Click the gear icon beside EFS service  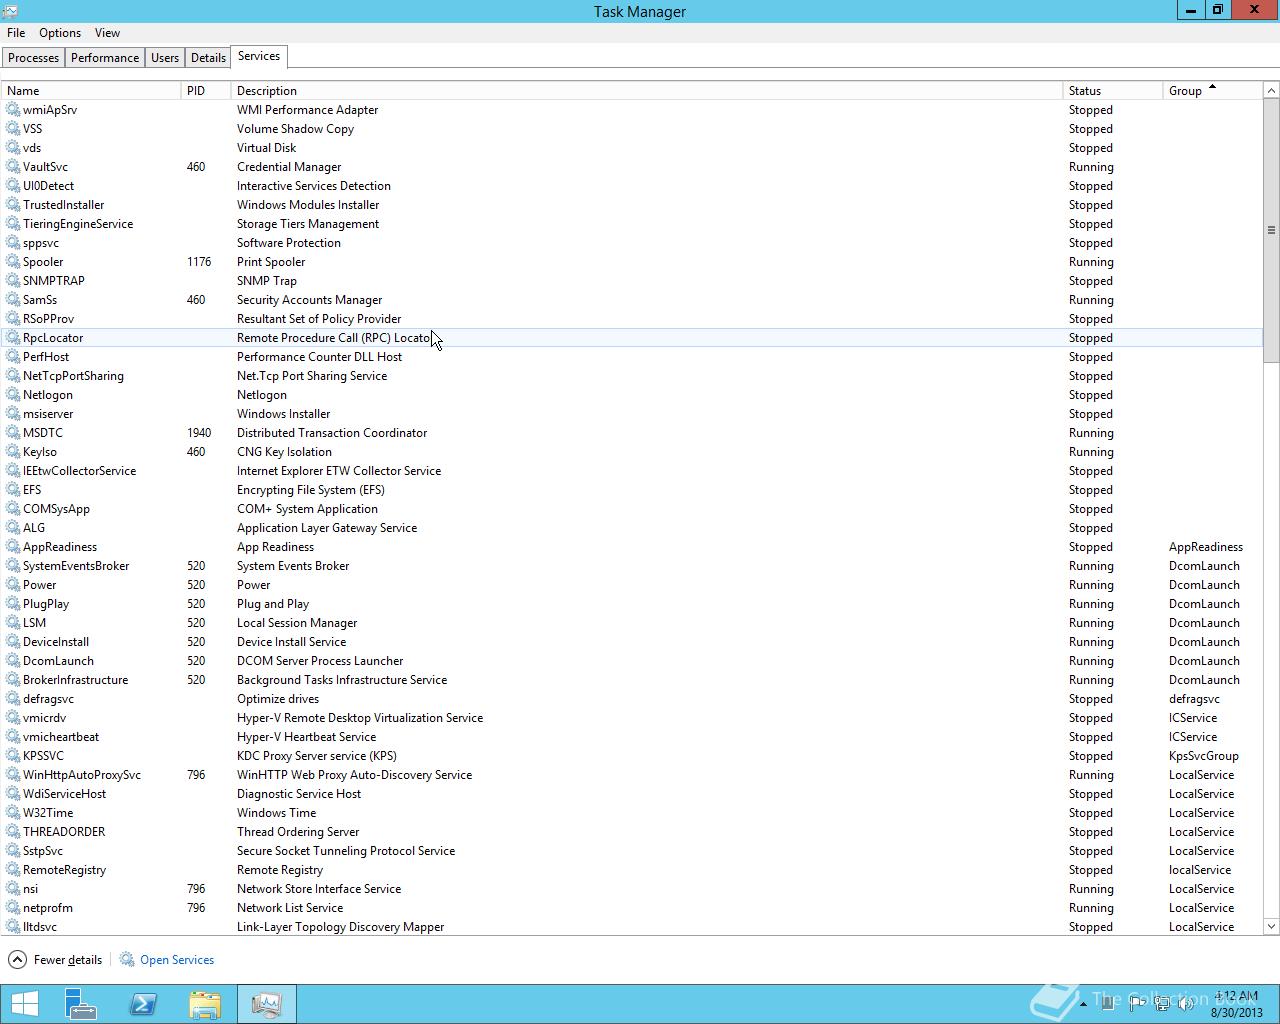pos(13,490)
